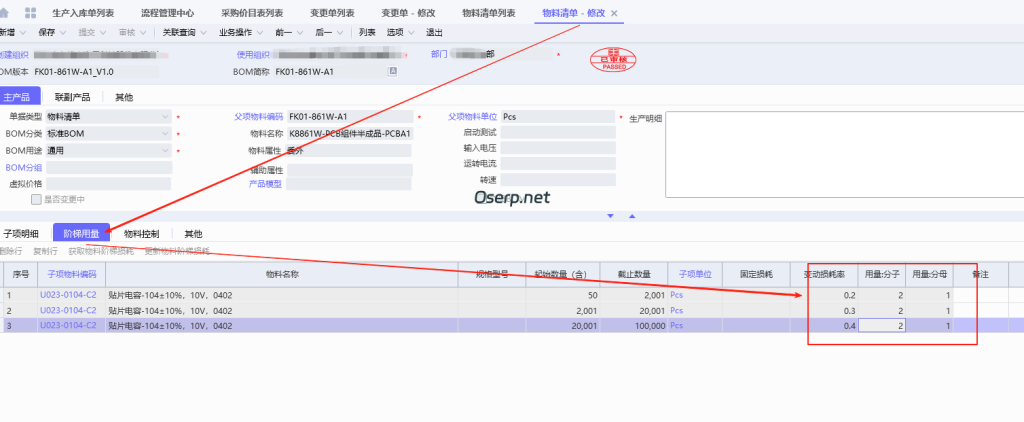Image resolution: width=1024 pixels, height=422 pixels.
Task: Select the 变动损耗率 cell showing 0.2
Action: tap(824, 295)
